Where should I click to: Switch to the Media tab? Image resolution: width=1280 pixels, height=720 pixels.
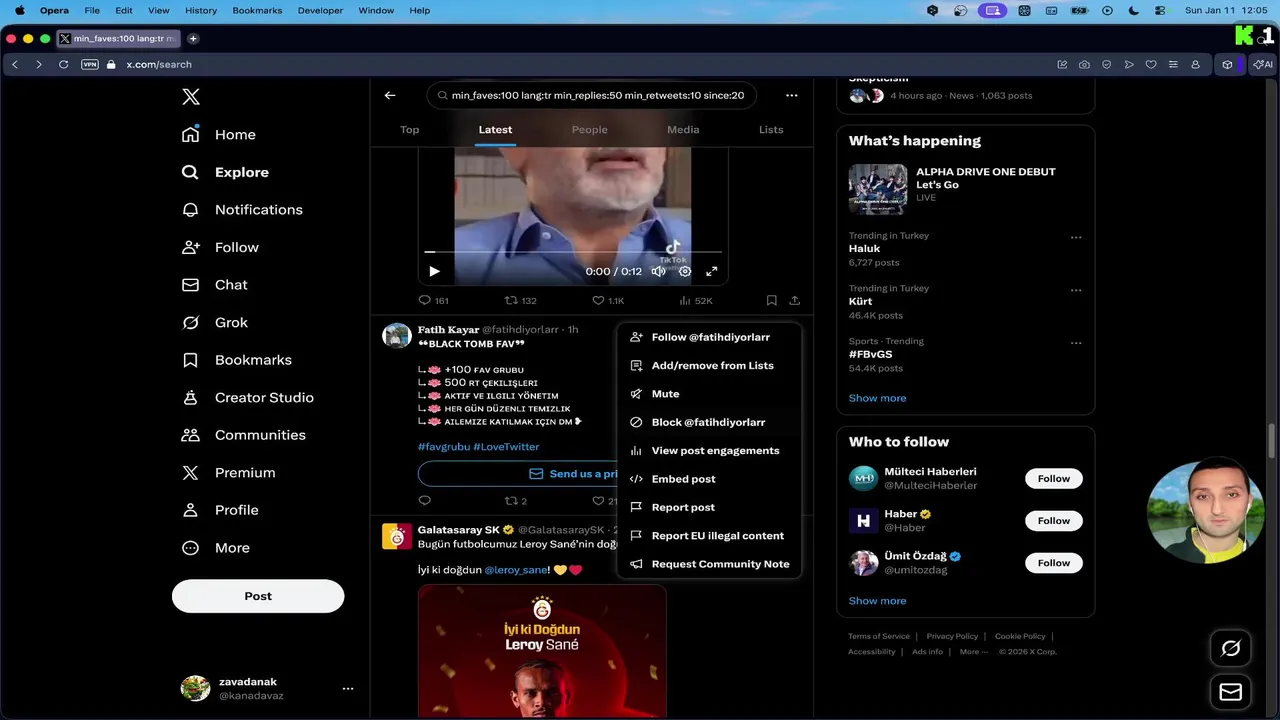[x=683, y=130]
